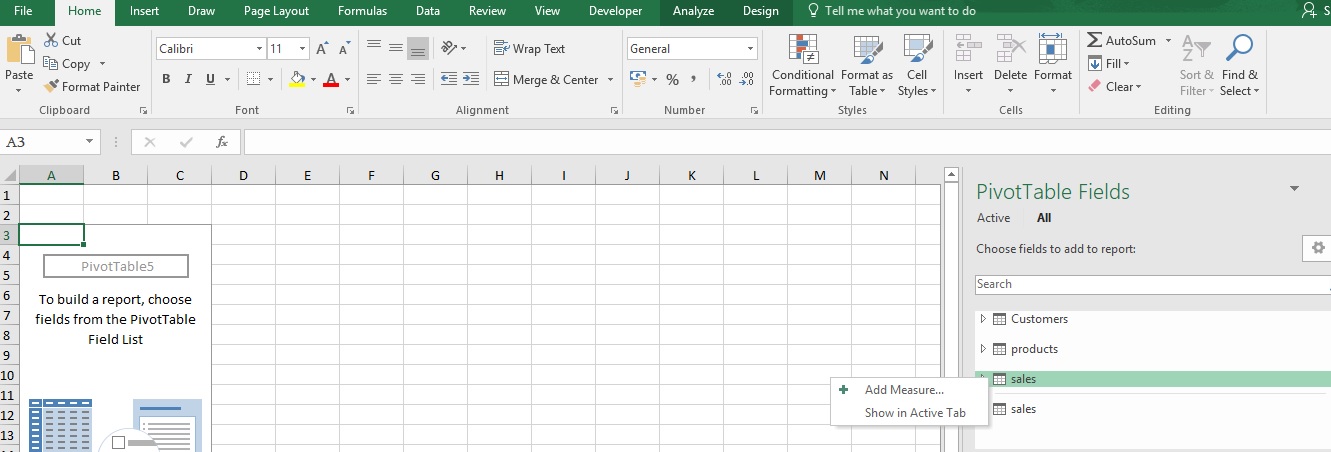Switch field list to Active view
The image size is (1331, 452).
tap(993, 218)
